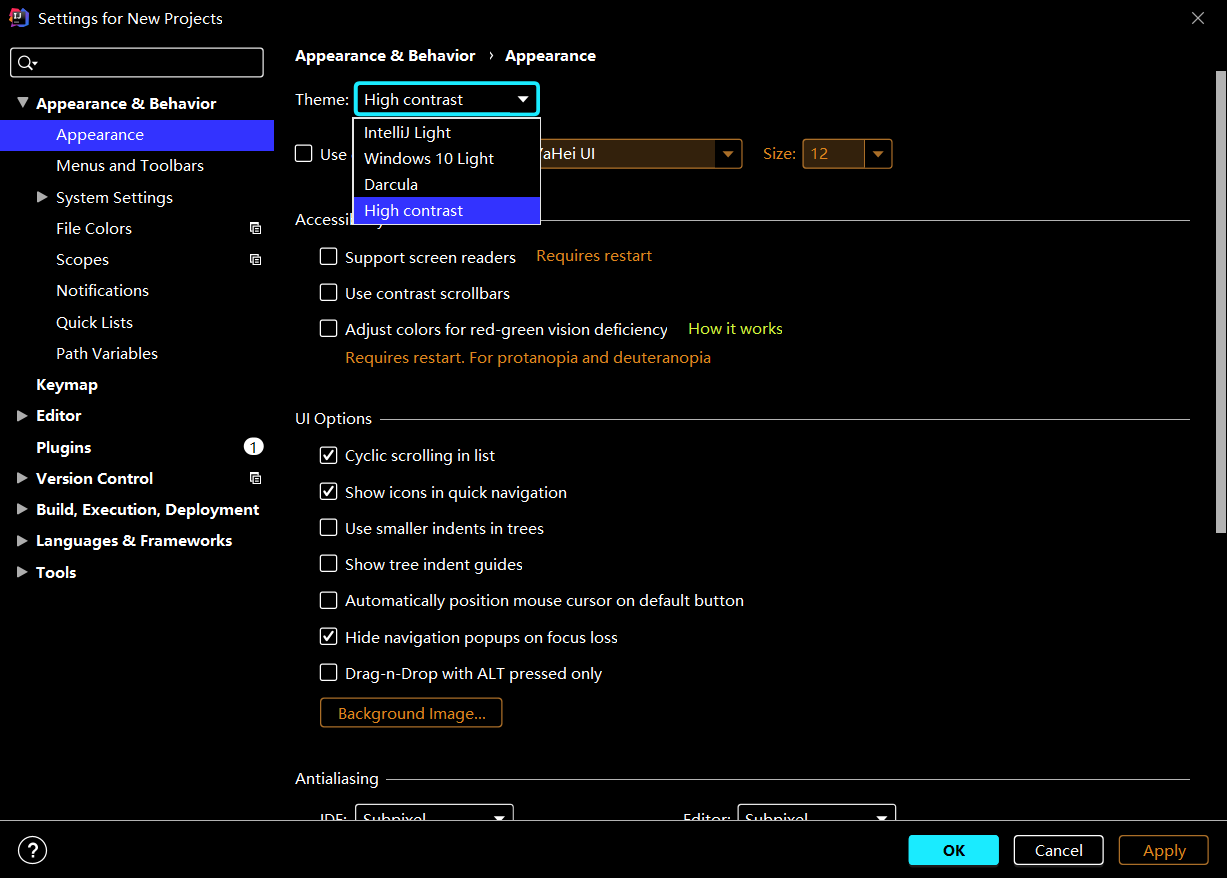Screen dimensions: 1227x878
Task: Toggle the Use custom font checkbox
Action: 303,154
